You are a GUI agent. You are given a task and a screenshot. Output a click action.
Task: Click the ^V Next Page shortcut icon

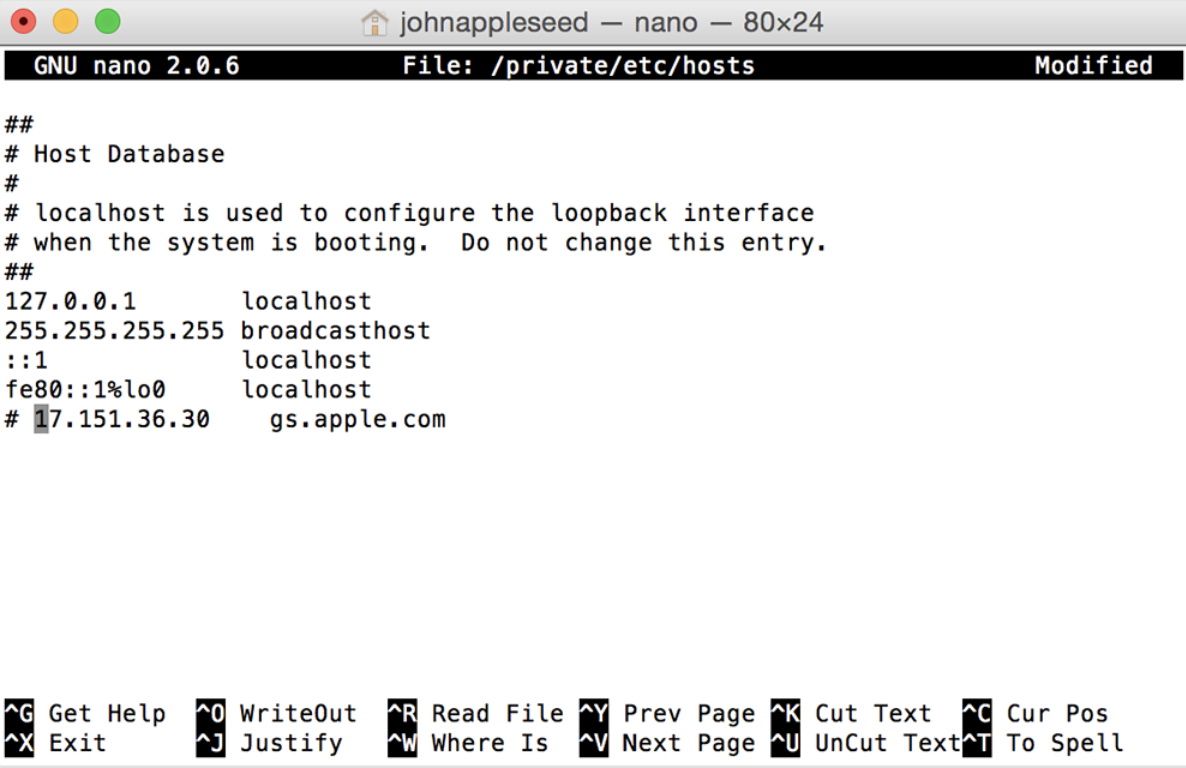(592, 743)
